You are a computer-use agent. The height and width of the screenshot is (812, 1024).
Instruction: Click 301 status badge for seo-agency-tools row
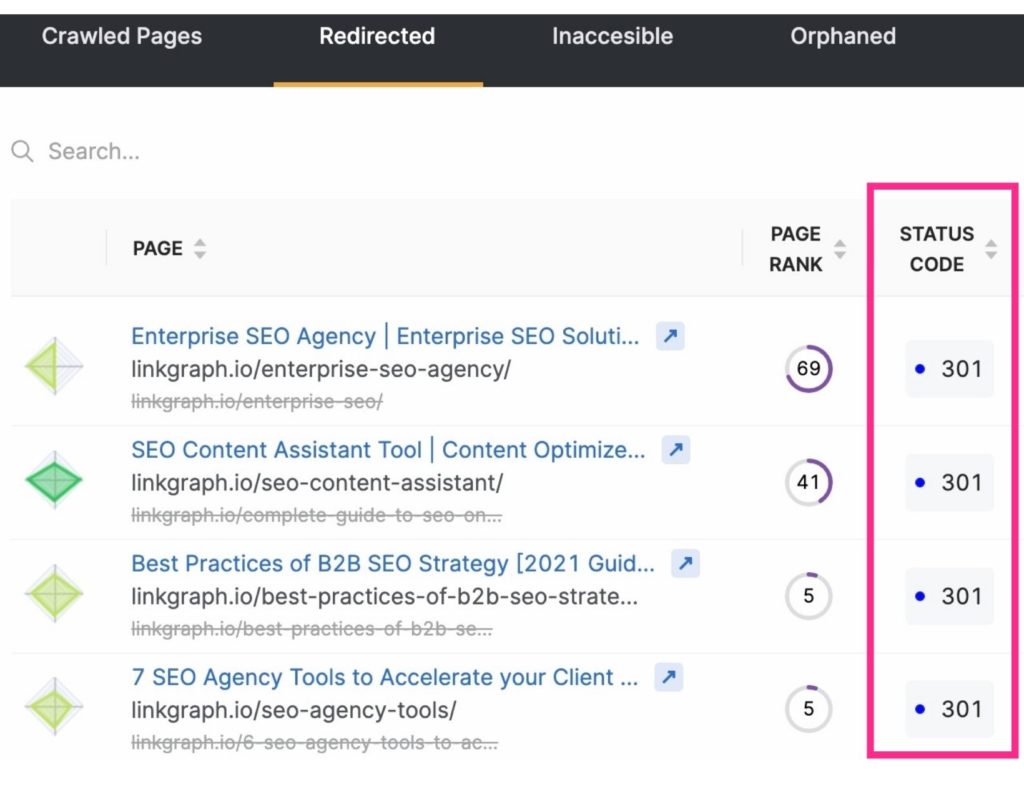[x=949, y=709]
